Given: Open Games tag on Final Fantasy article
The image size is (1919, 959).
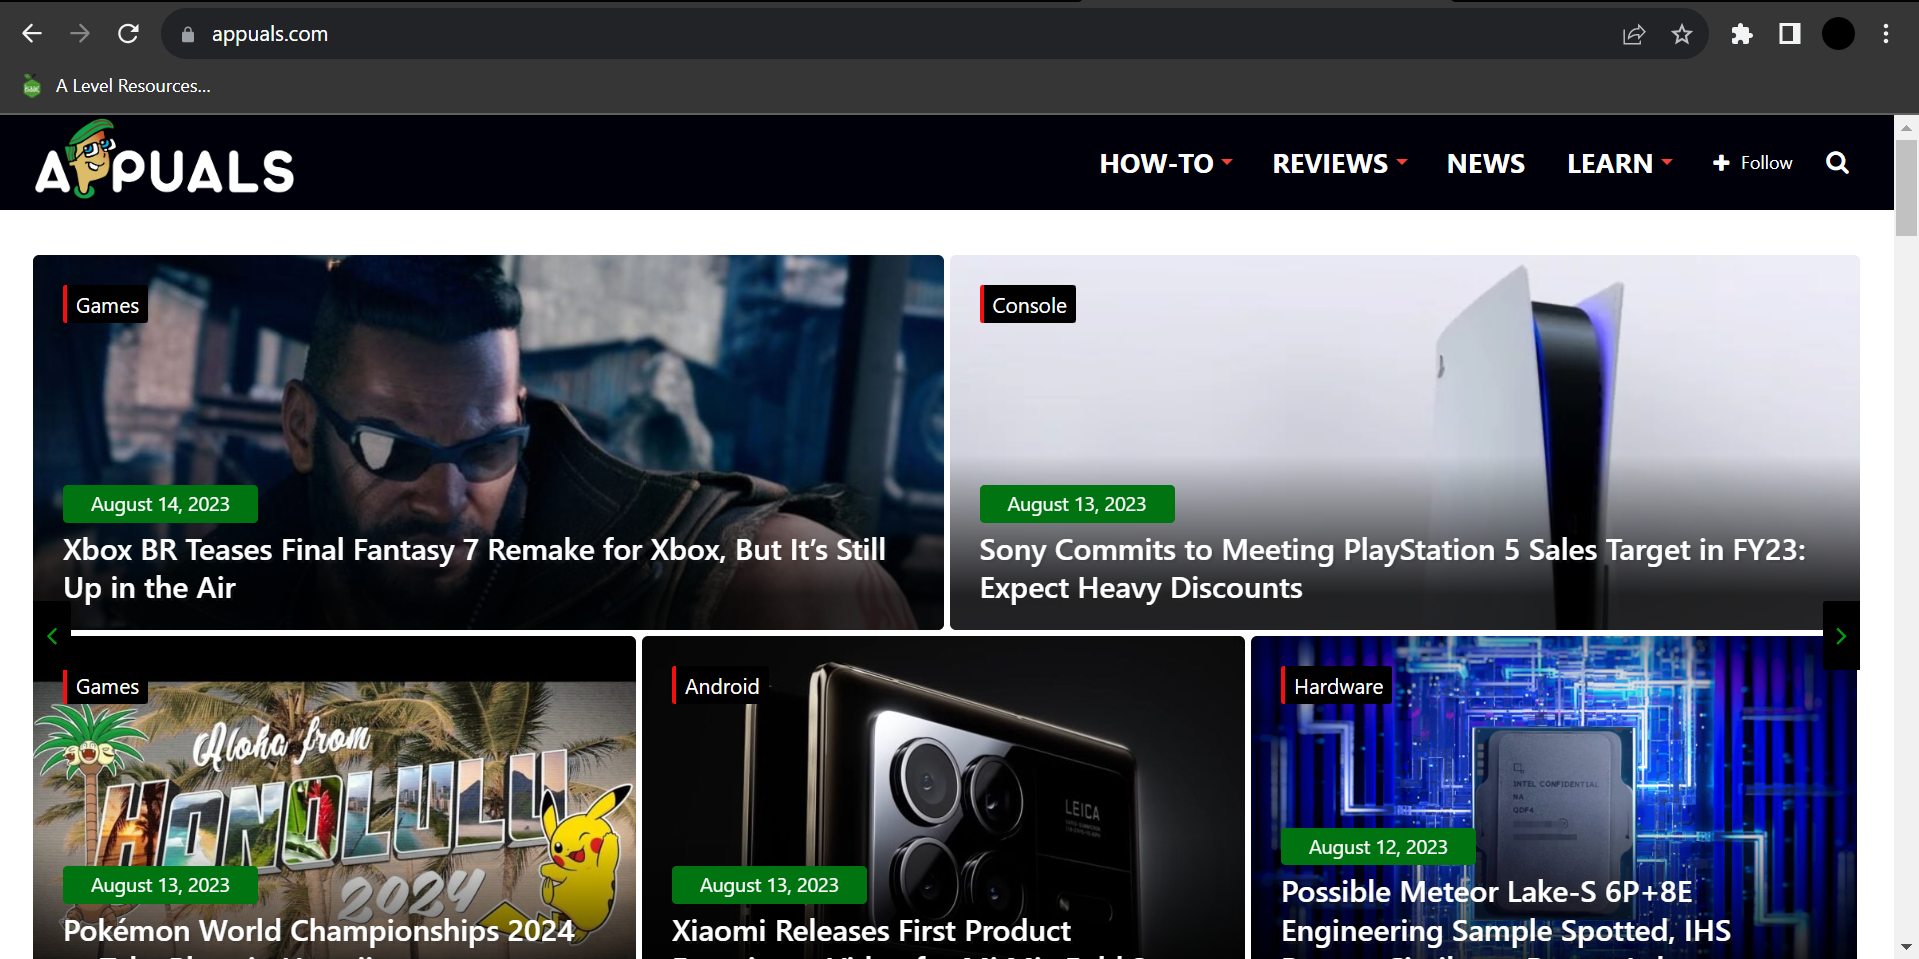Looking at the screenshot, I should (106, 305).
